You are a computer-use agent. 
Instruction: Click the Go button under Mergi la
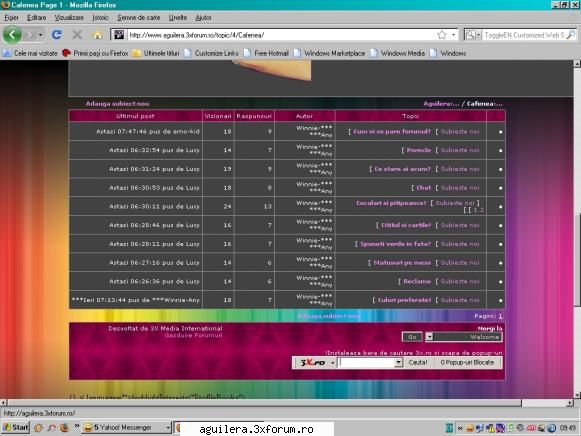coord(412,337)
